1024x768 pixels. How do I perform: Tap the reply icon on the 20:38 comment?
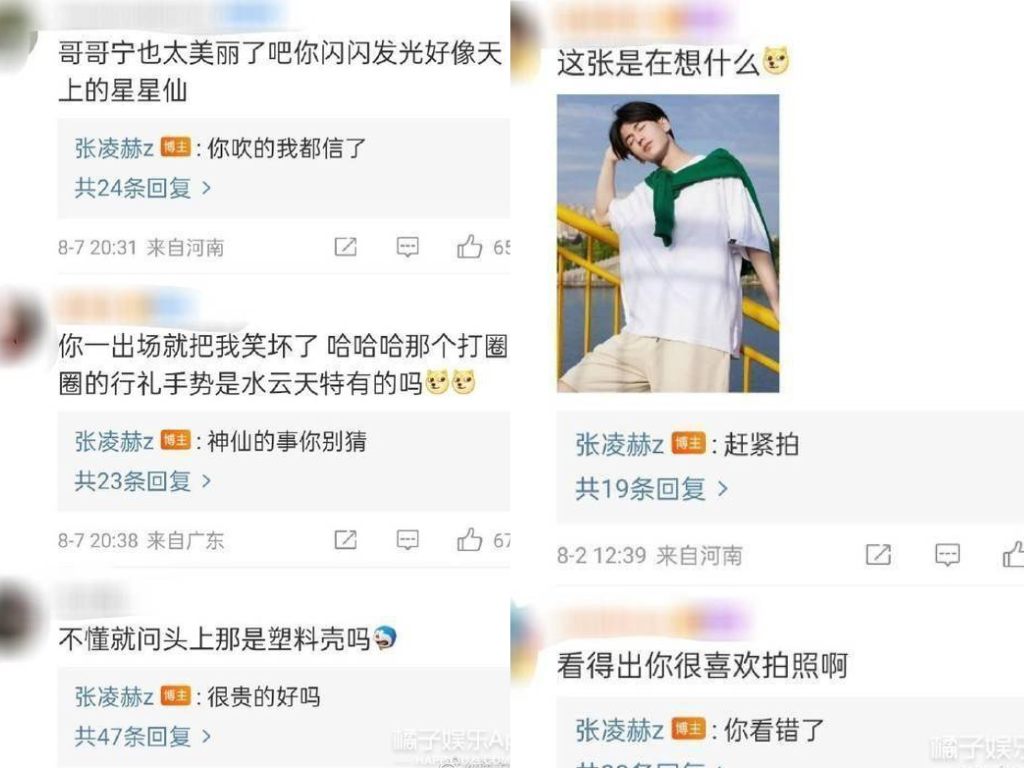click(x=408, y=540)
